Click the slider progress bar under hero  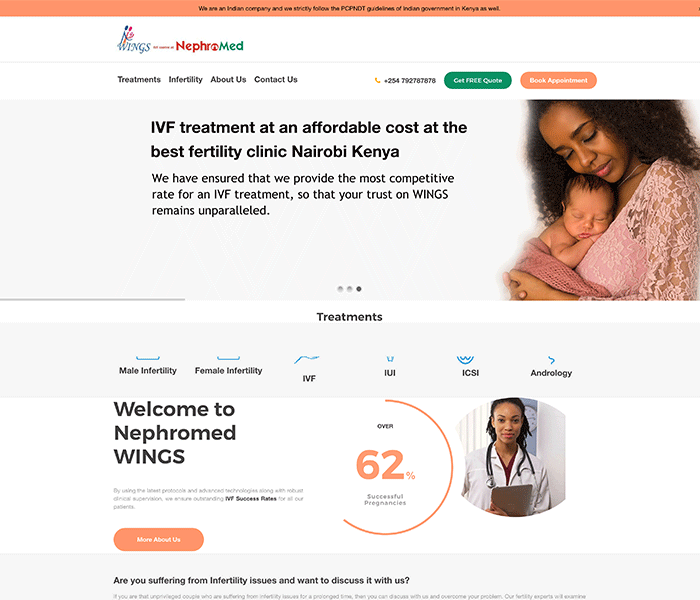92,299
